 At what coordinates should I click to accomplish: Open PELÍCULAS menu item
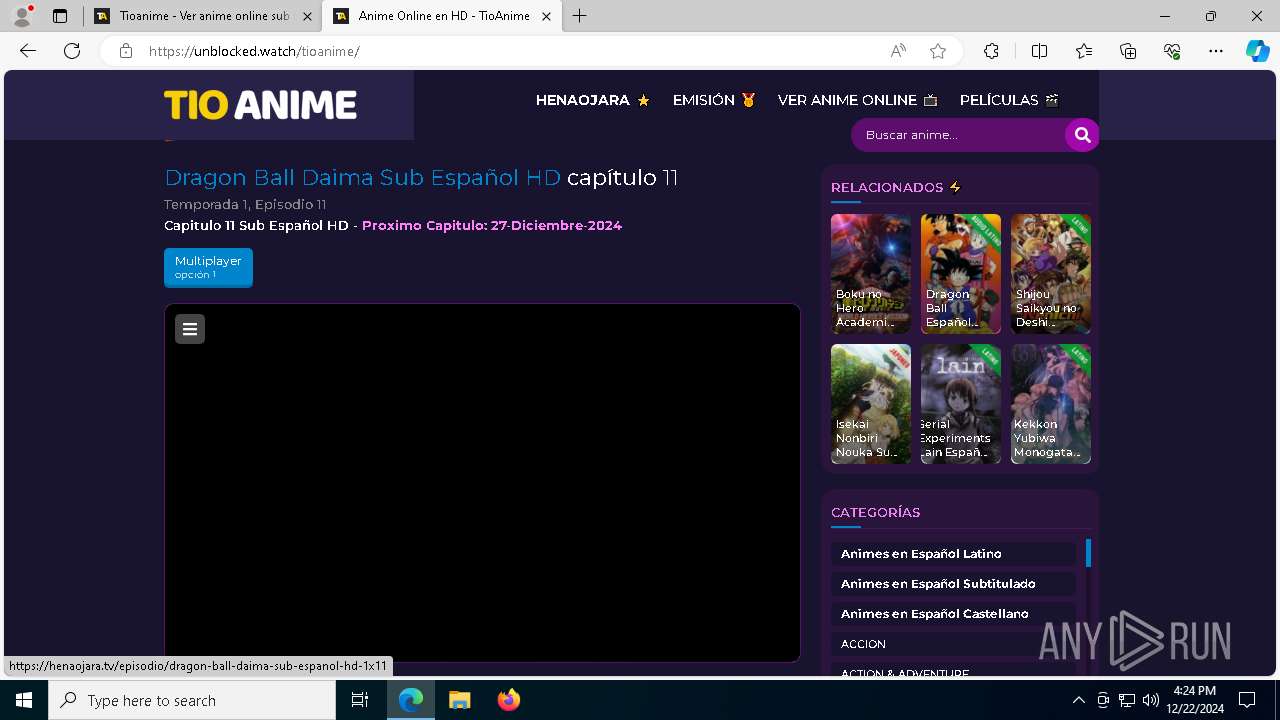point(1009,100)
